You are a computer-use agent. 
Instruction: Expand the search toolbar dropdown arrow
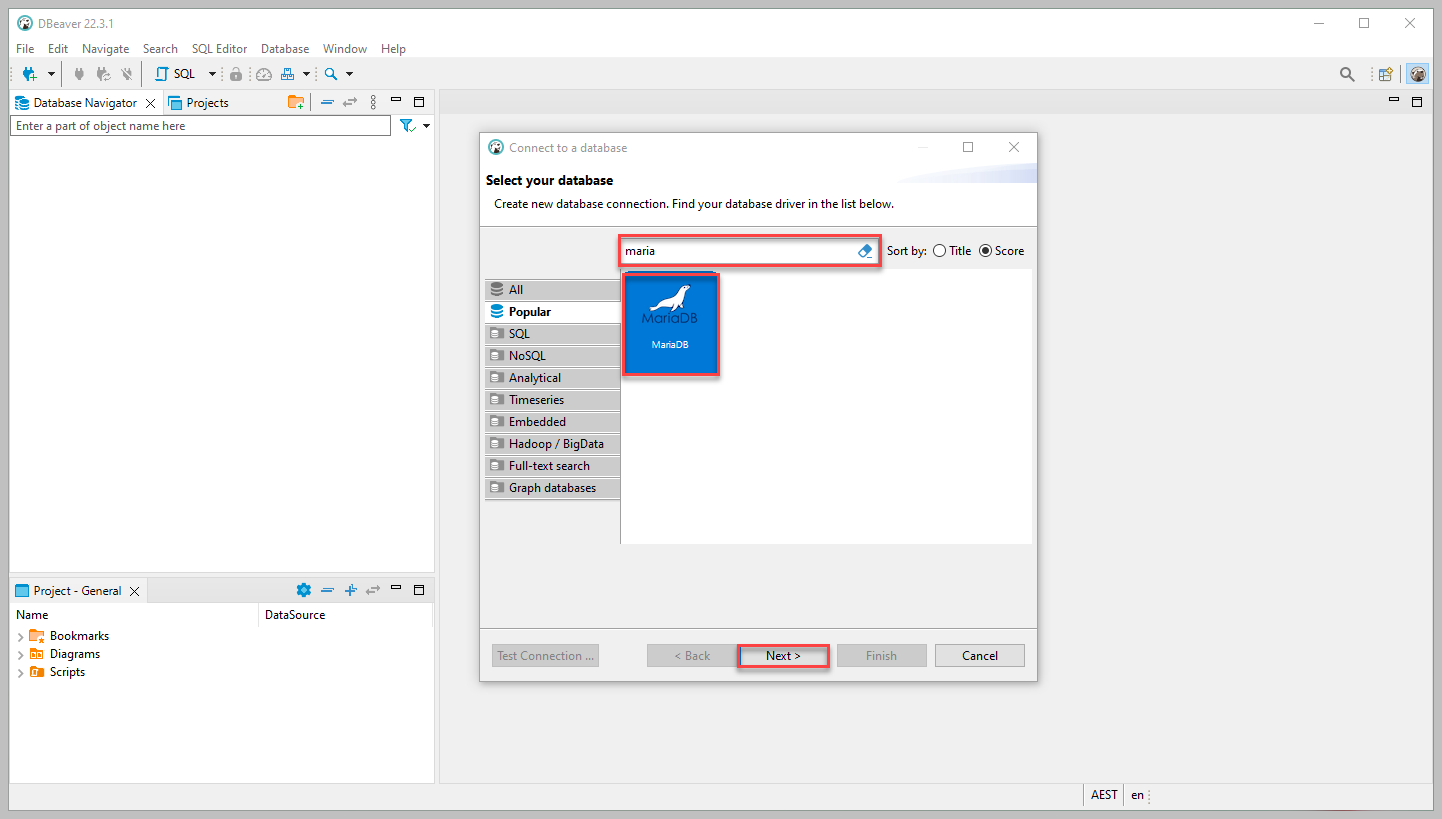point(349,74)
